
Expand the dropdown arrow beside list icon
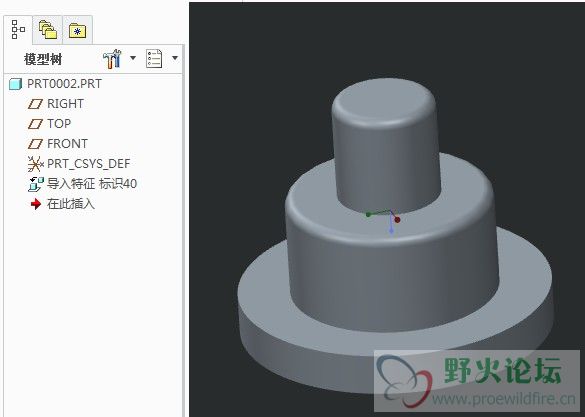175,58
